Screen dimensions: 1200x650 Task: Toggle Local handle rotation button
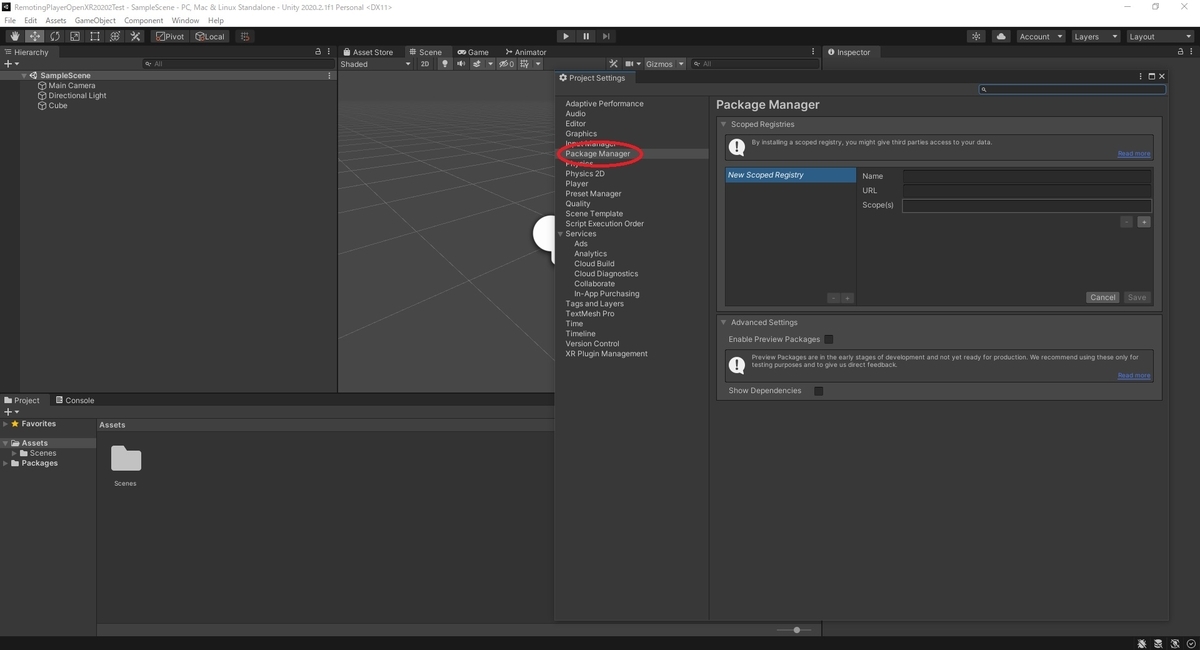tap(210, 36)
